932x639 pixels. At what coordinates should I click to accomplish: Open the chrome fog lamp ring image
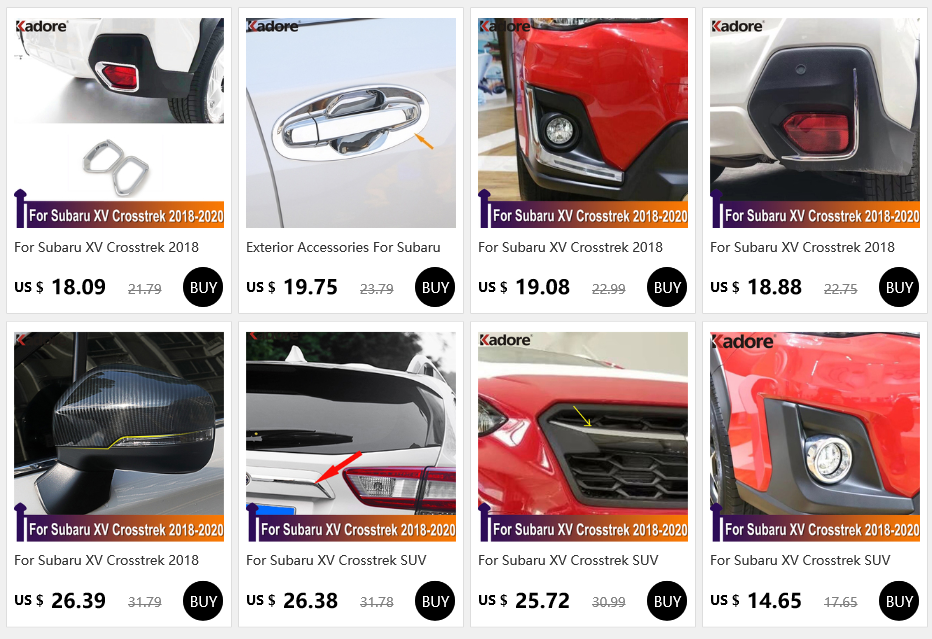click(814, 436)
